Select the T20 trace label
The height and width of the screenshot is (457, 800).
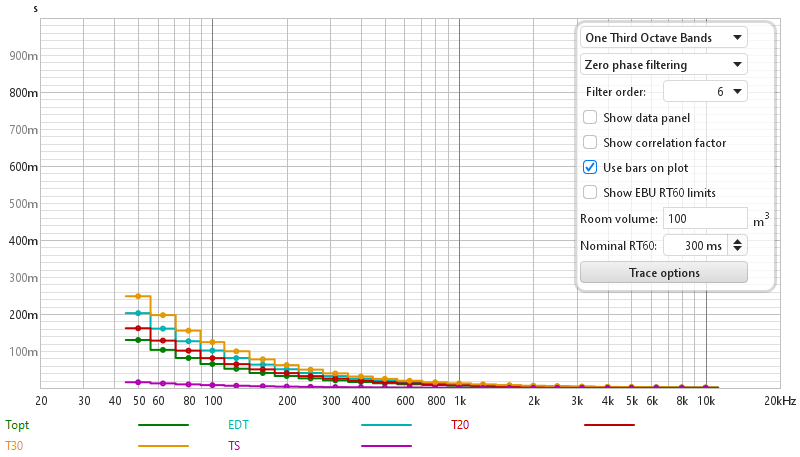click(460, 425)
